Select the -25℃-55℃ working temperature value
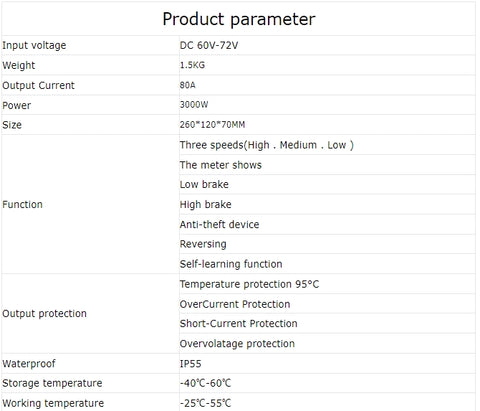The width and height of the screenshot is (480, 411). [205, 403]
